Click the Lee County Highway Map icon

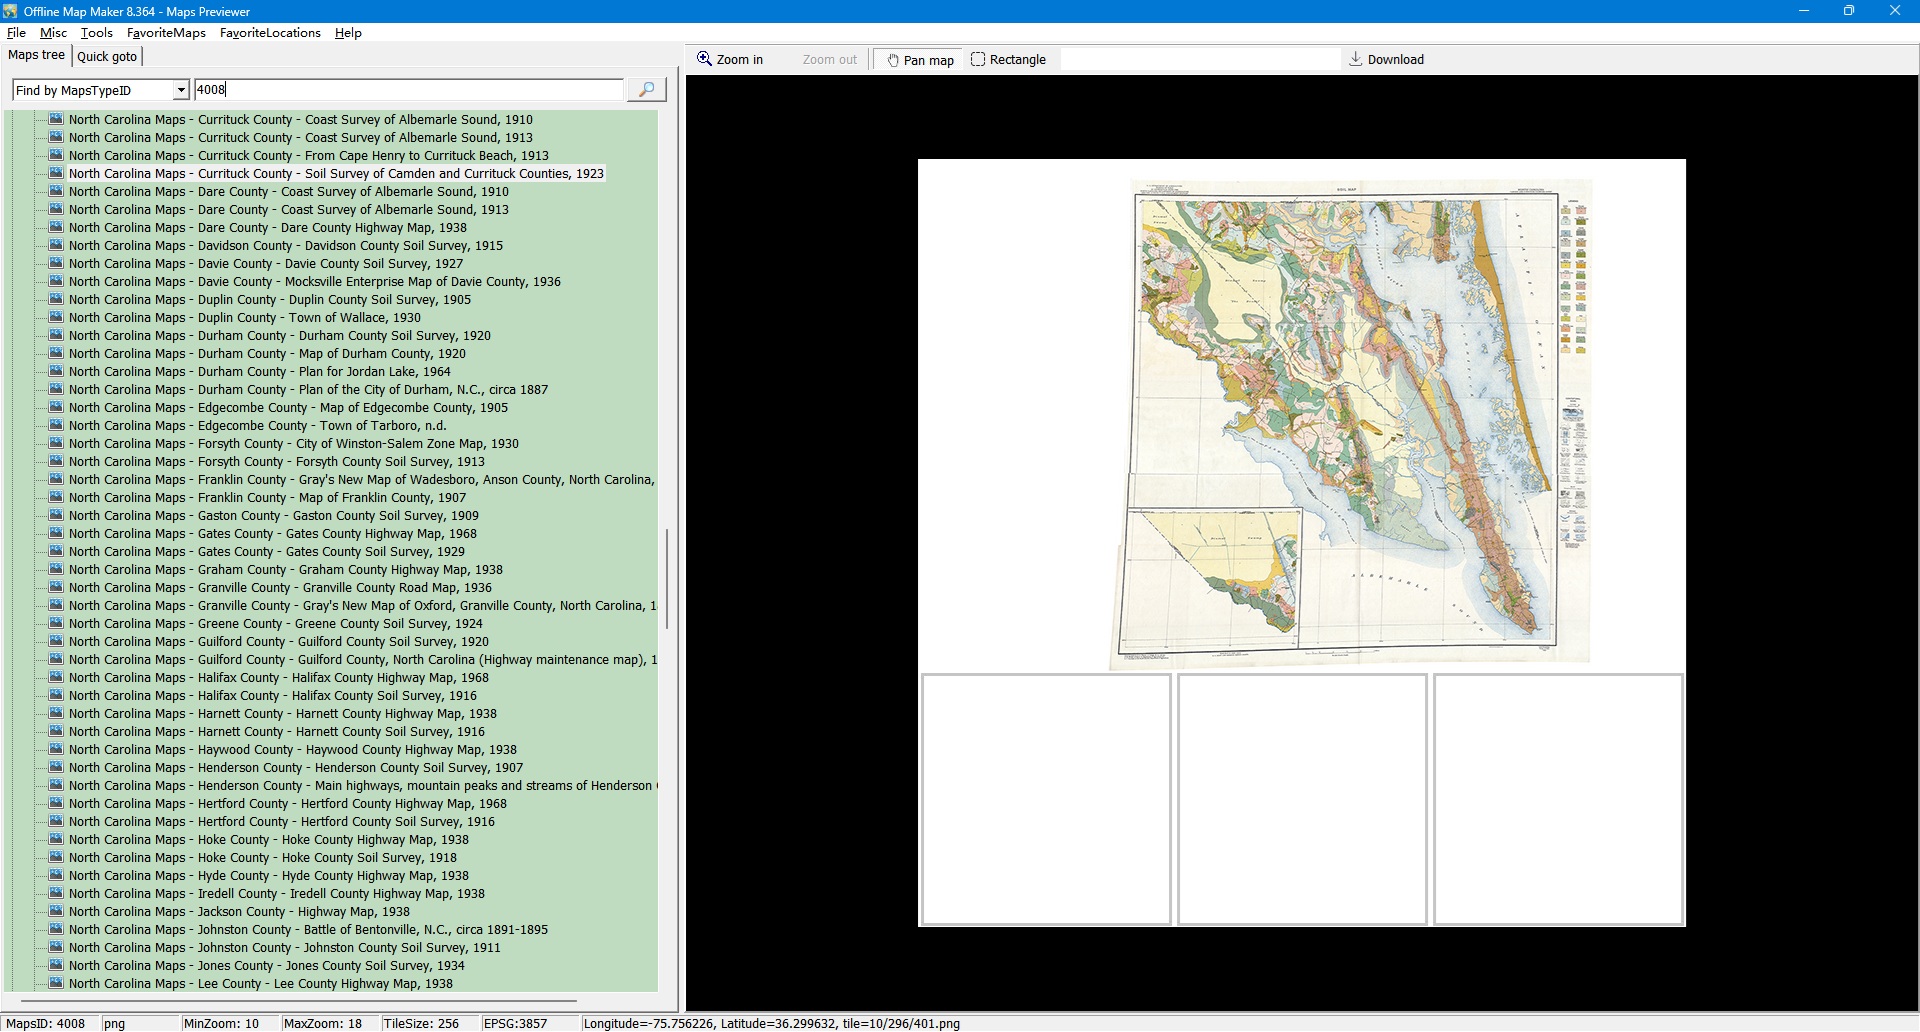pos(57,984)
